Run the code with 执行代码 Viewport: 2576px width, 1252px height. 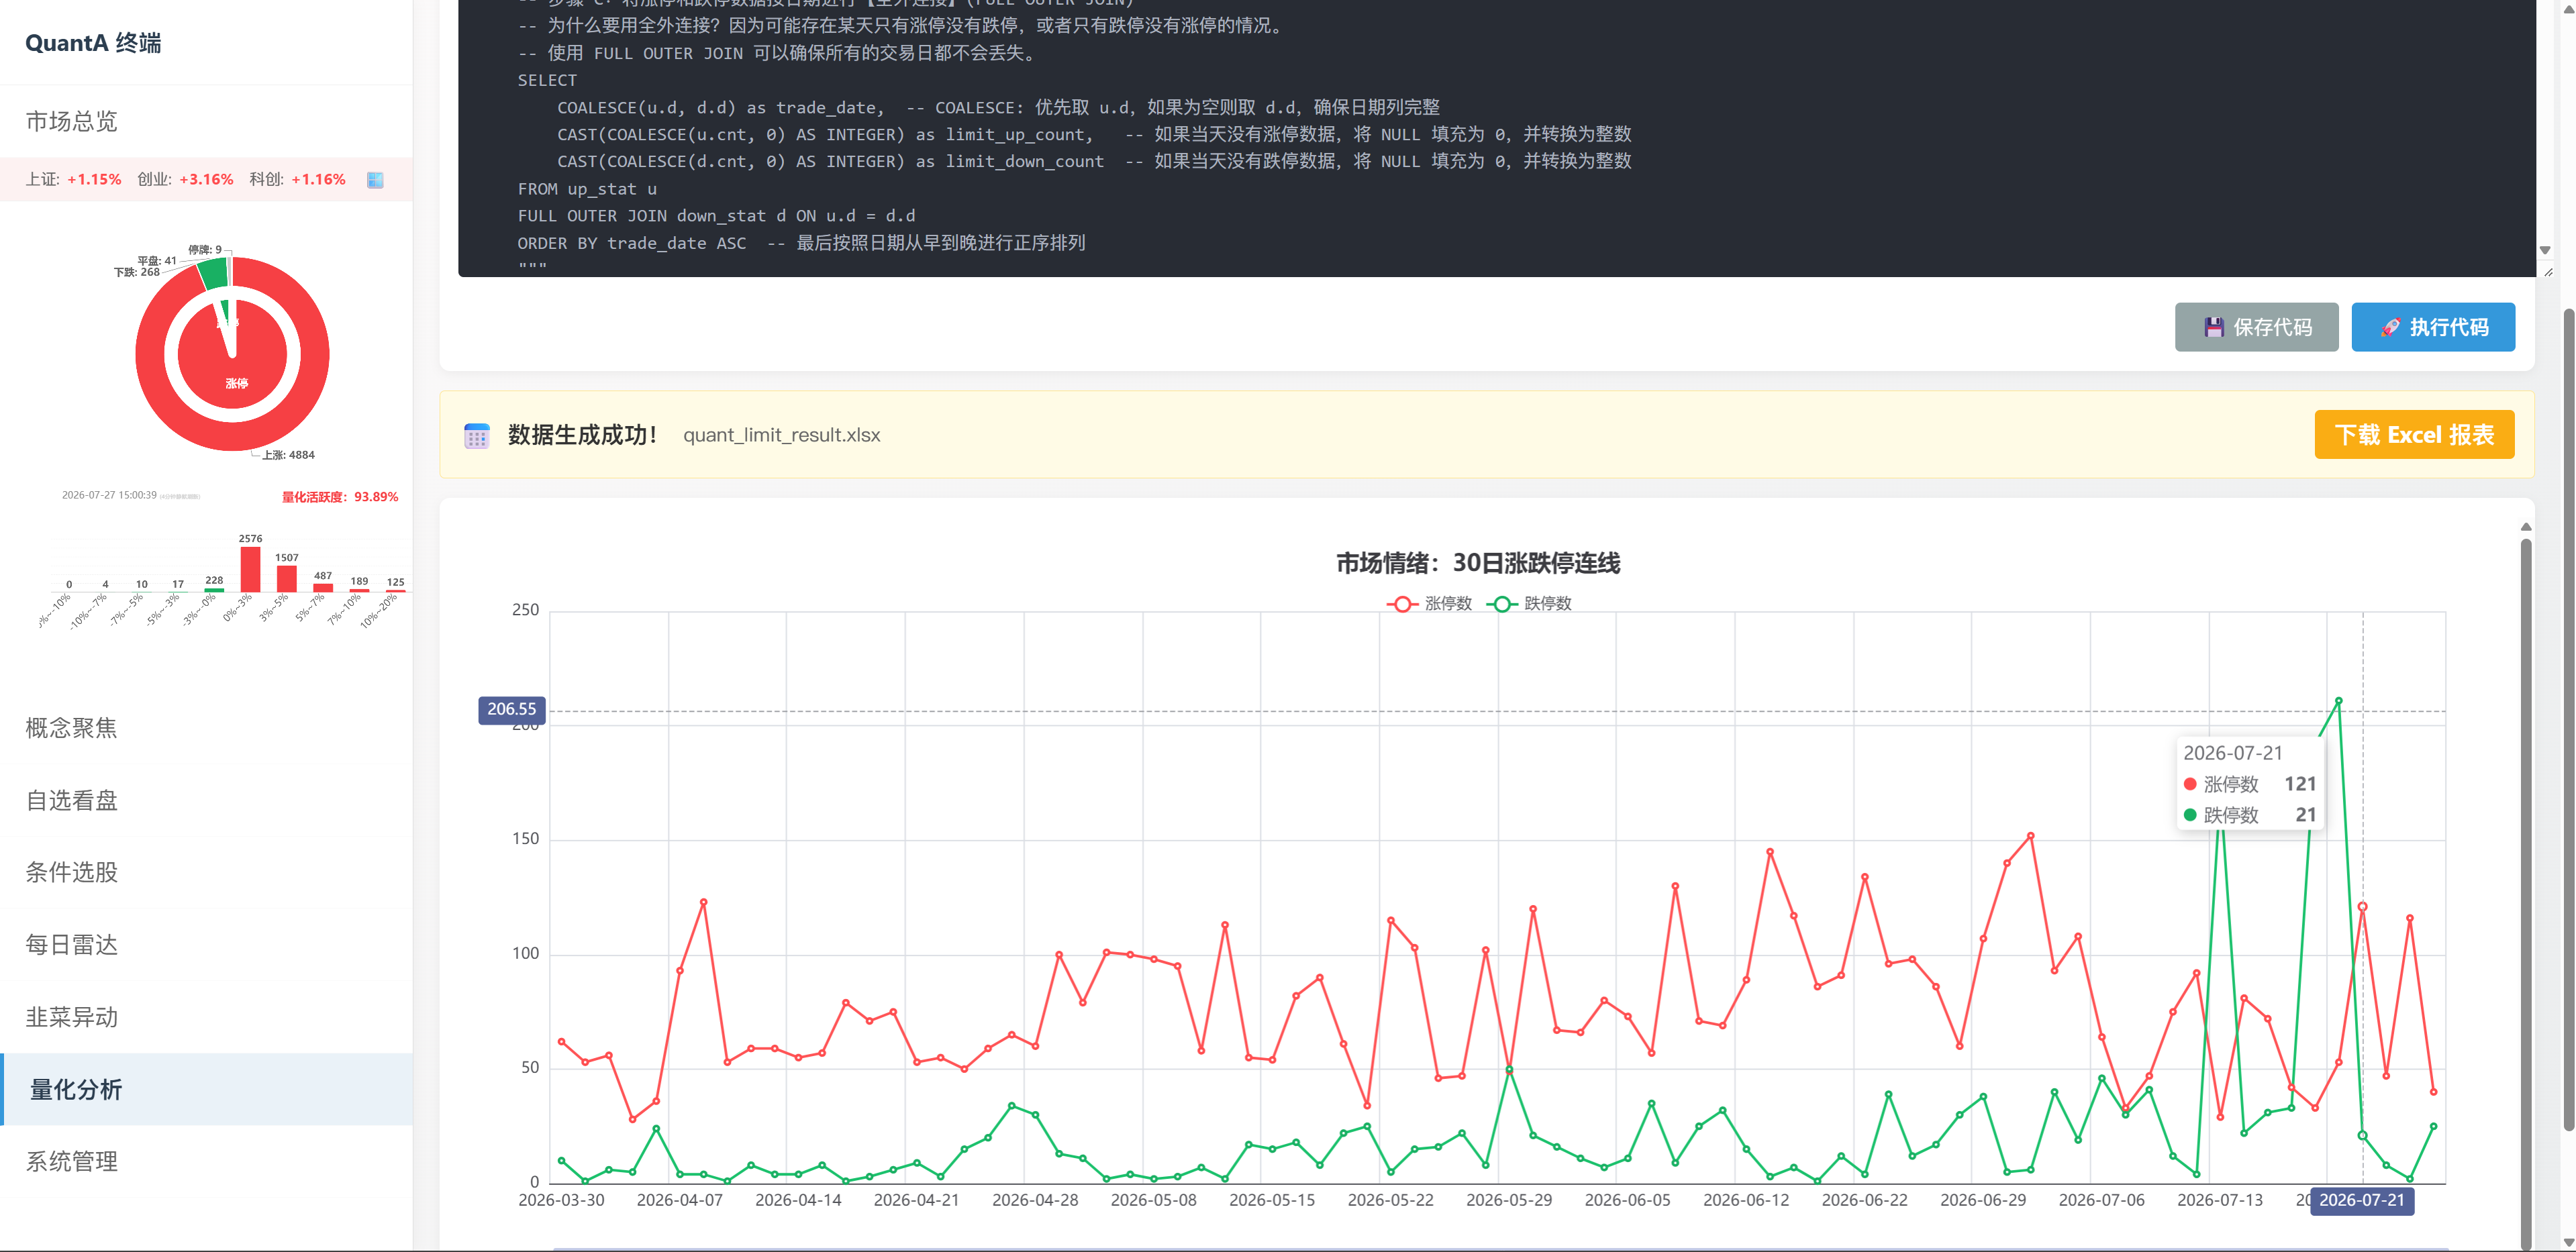point(2432,327)
